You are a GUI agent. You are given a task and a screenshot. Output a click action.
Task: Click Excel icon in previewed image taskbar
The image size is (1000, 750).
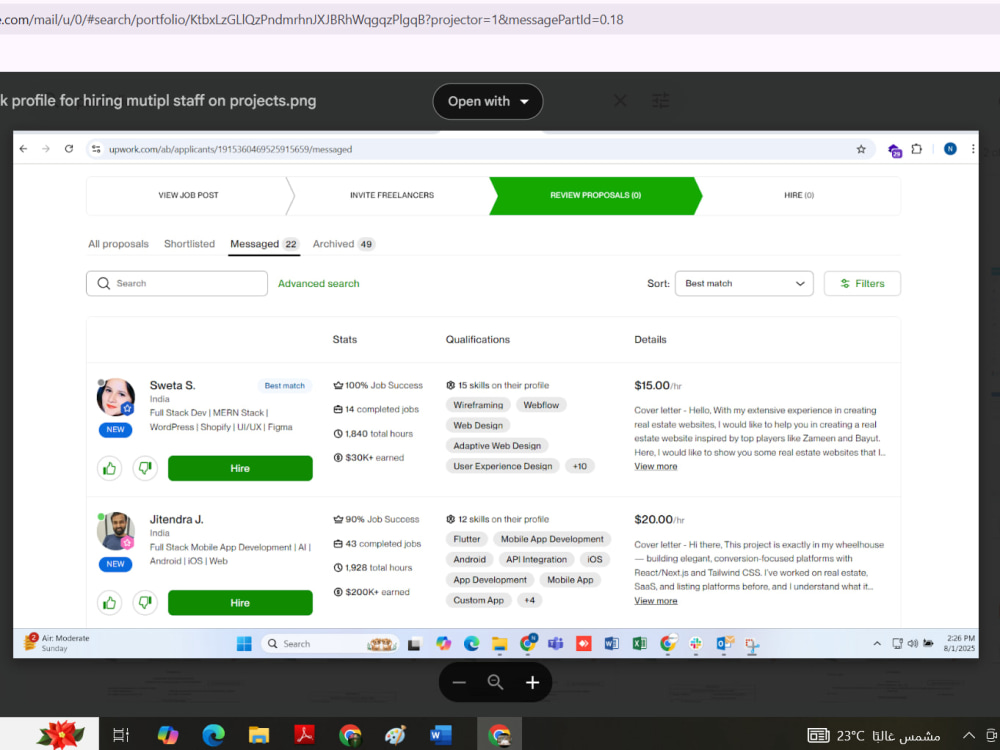(x=640, y=643)
